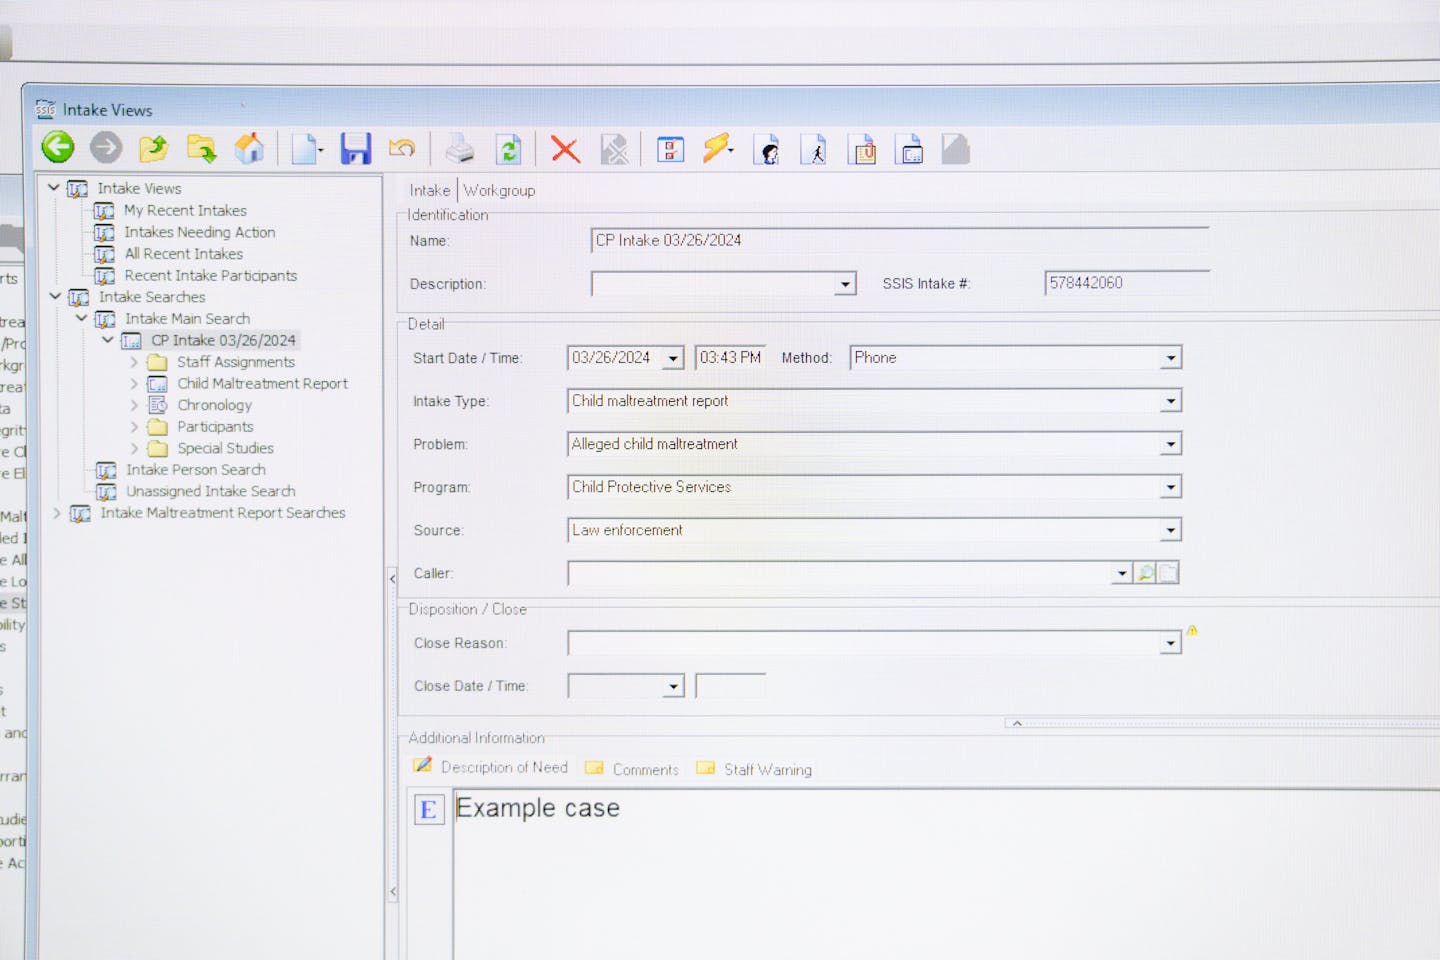This screenshot has height=960, width=1440.
Task: Select the Staff Warning tab
Action: coord(767,769)
